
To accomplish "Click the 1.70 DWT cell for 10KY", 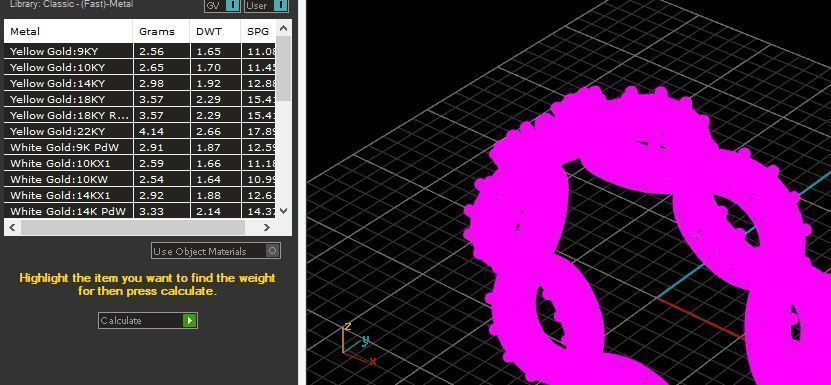I will [215, 67].
